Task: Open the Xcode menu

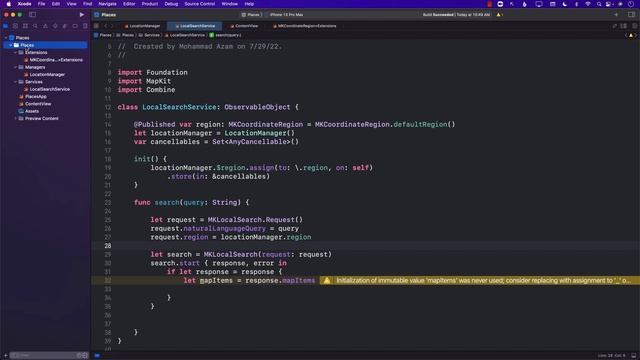Action: tap(24, 4)
